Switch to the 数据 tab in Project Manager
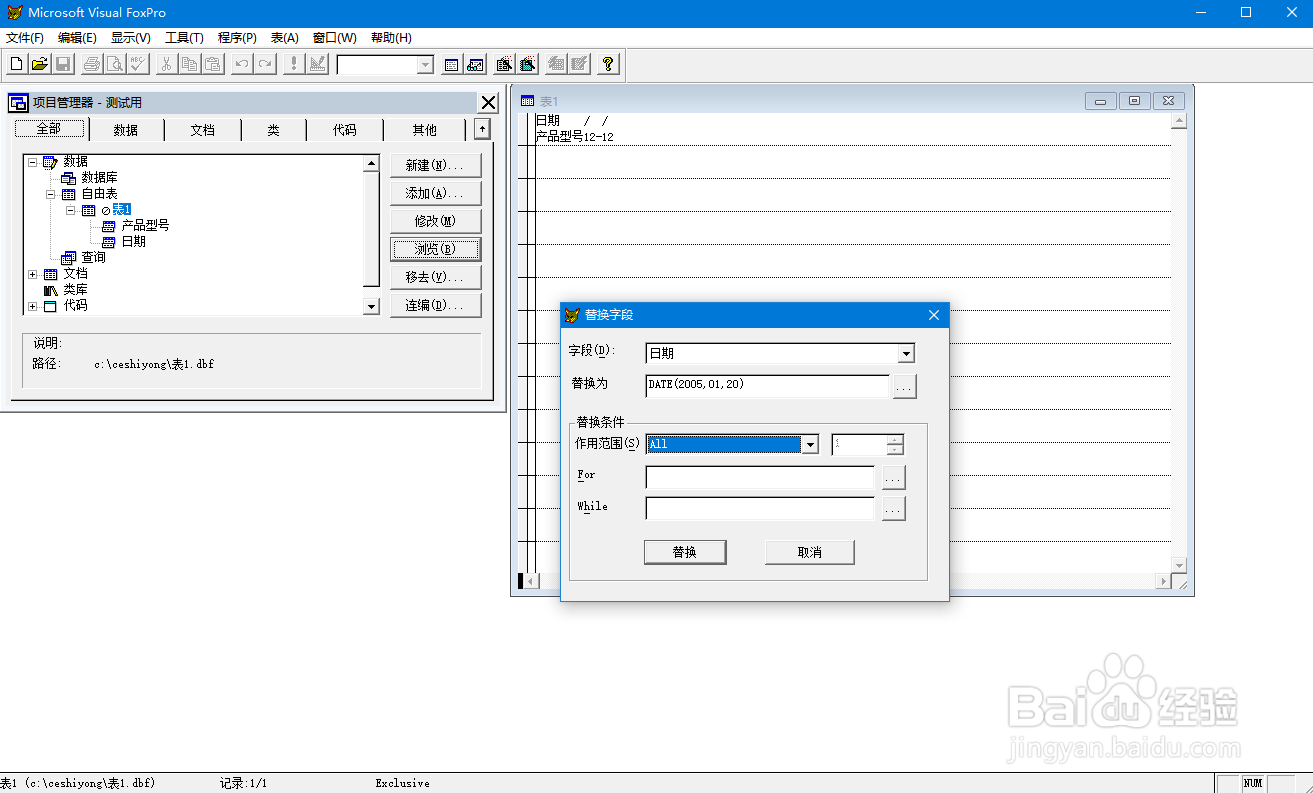1313x793 pixels. [x=127, y=128]
